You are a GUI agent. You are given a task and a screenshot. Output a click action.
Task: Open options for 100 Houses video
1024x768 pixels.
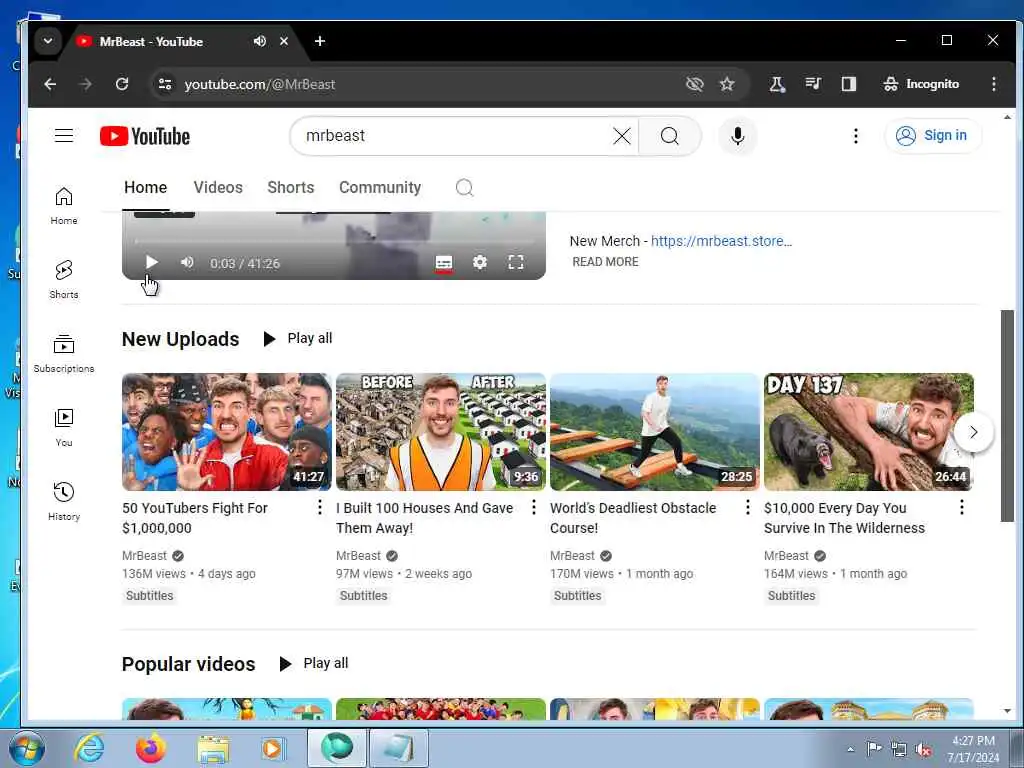click(534, 507)
